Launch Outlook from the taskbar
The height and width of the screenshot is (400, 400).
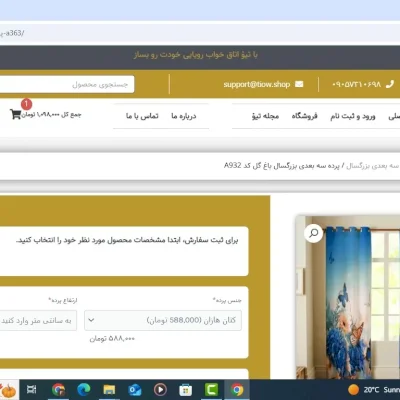coord(135,389)
